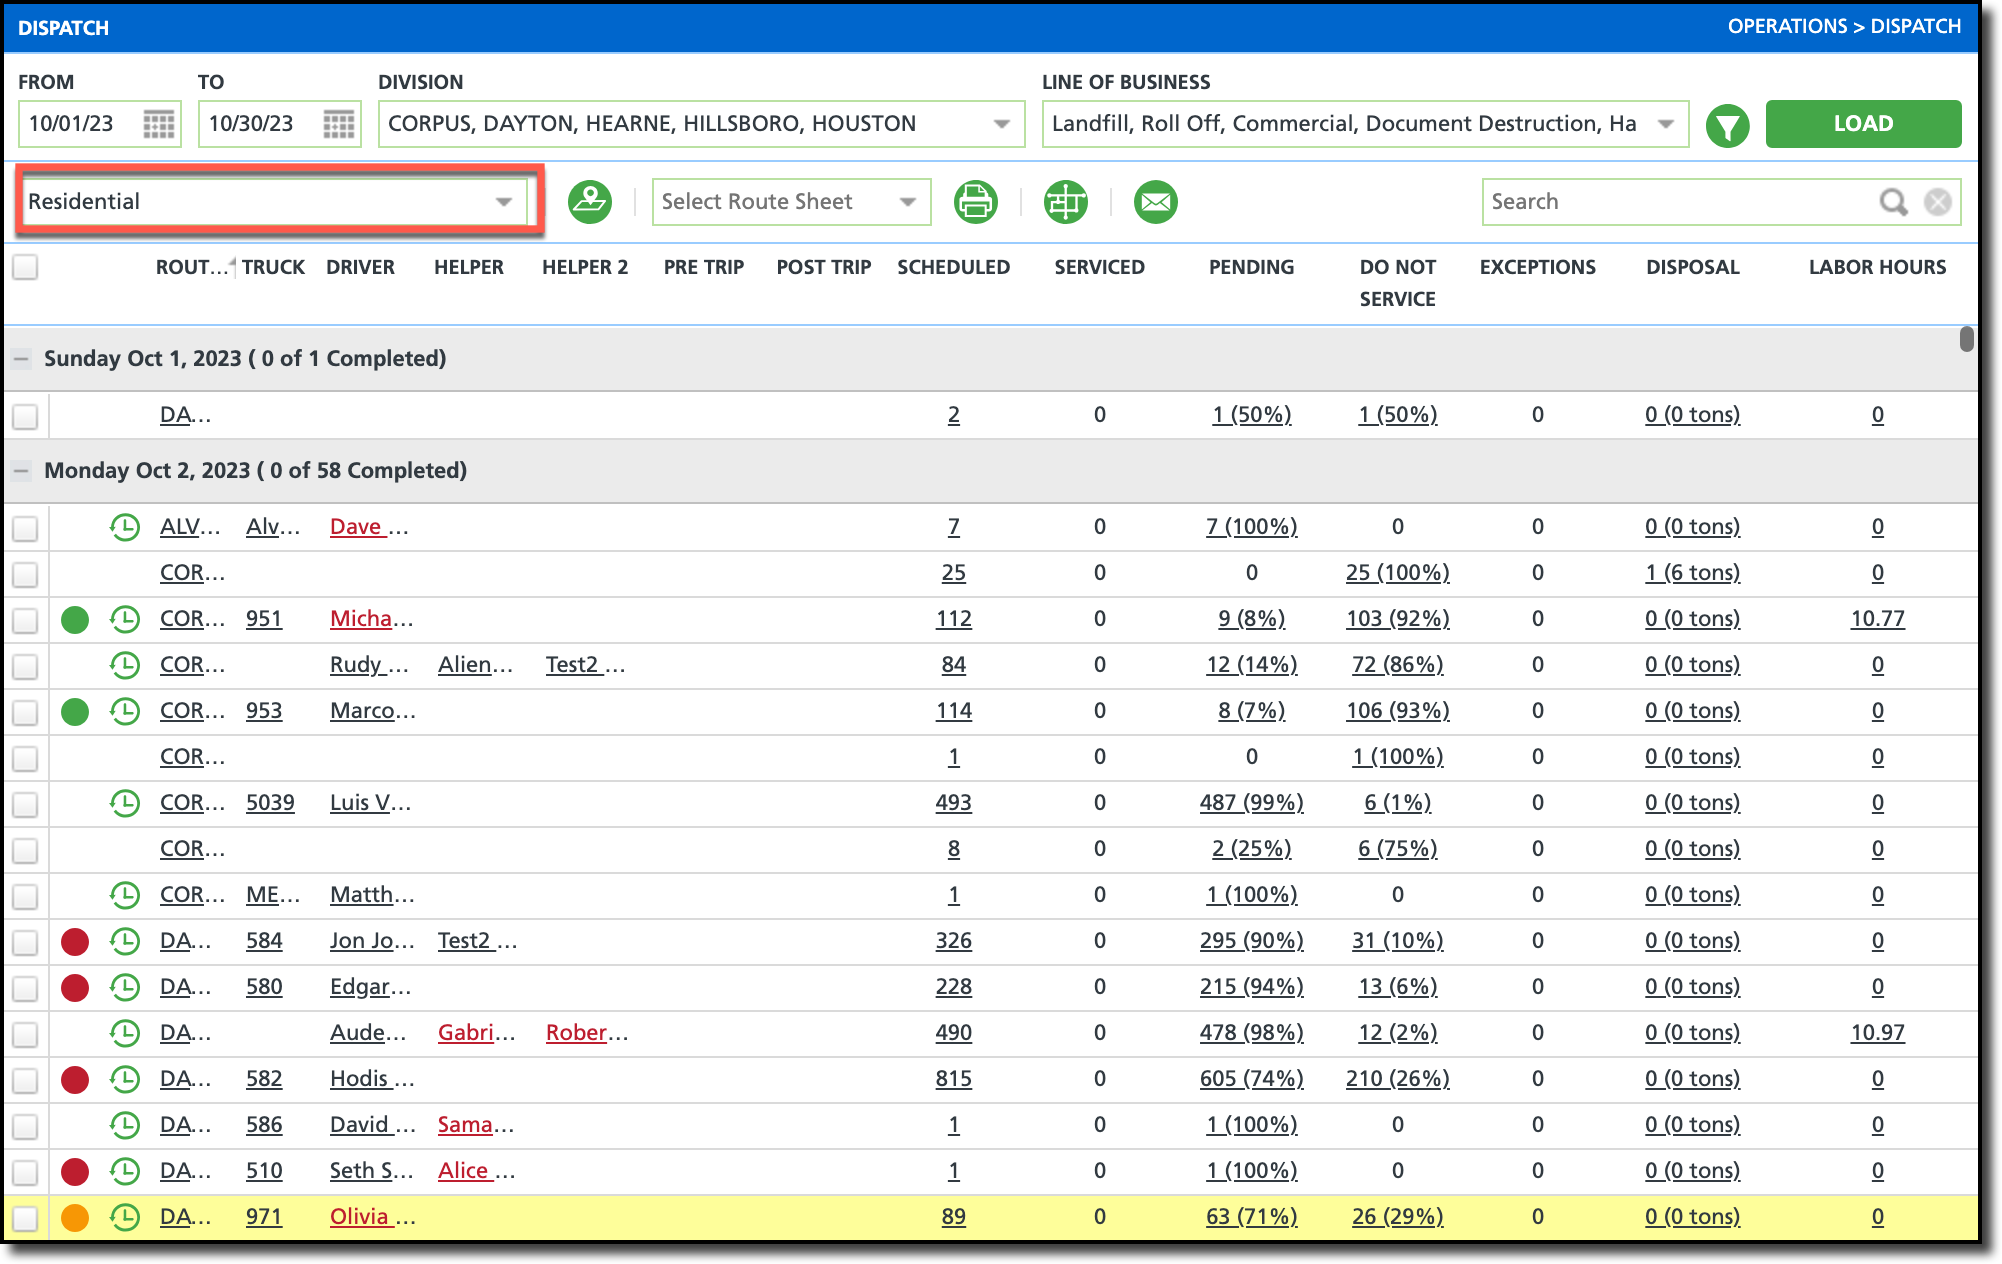Collapse the Monday Oct 2, 2023 group

21,471
